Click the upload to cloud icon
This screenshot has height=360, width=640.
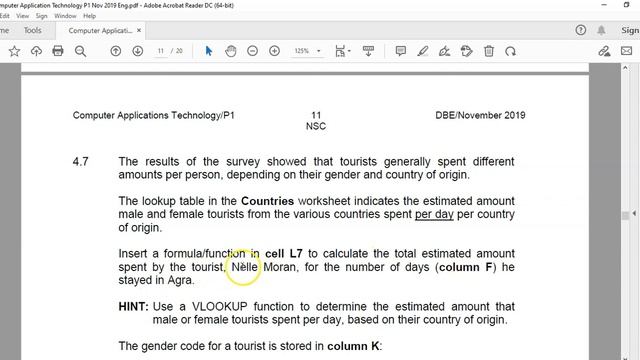click(x=36, y=51)
